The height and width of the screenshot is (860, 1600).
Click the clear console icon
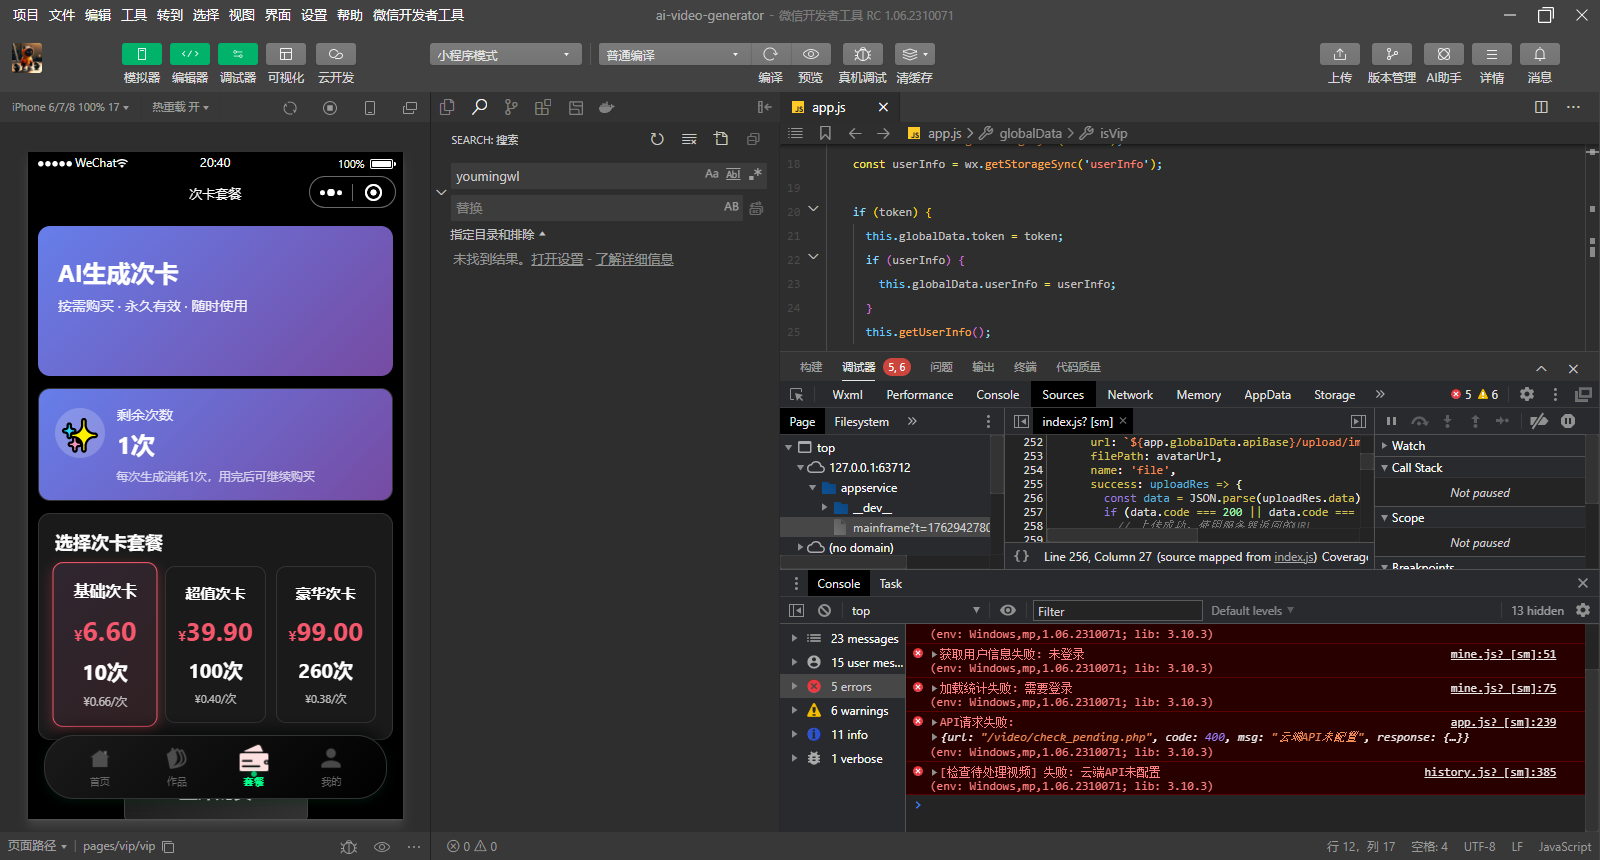pyautogui.click(x=824, y=611)
